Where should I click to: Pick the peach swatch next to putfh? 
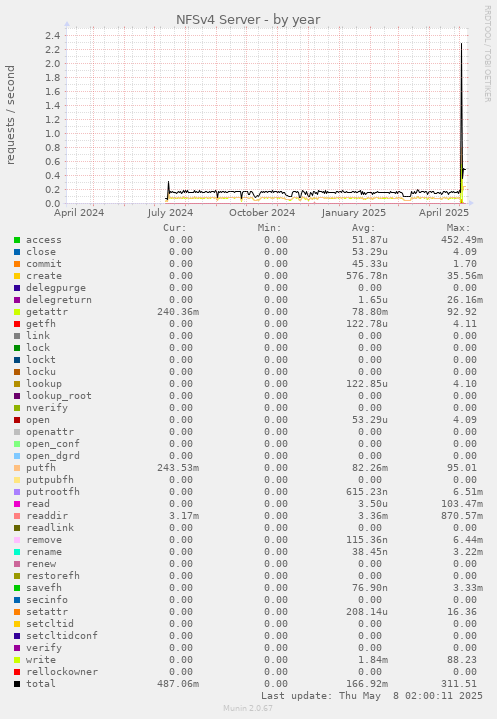click(17, 468)
